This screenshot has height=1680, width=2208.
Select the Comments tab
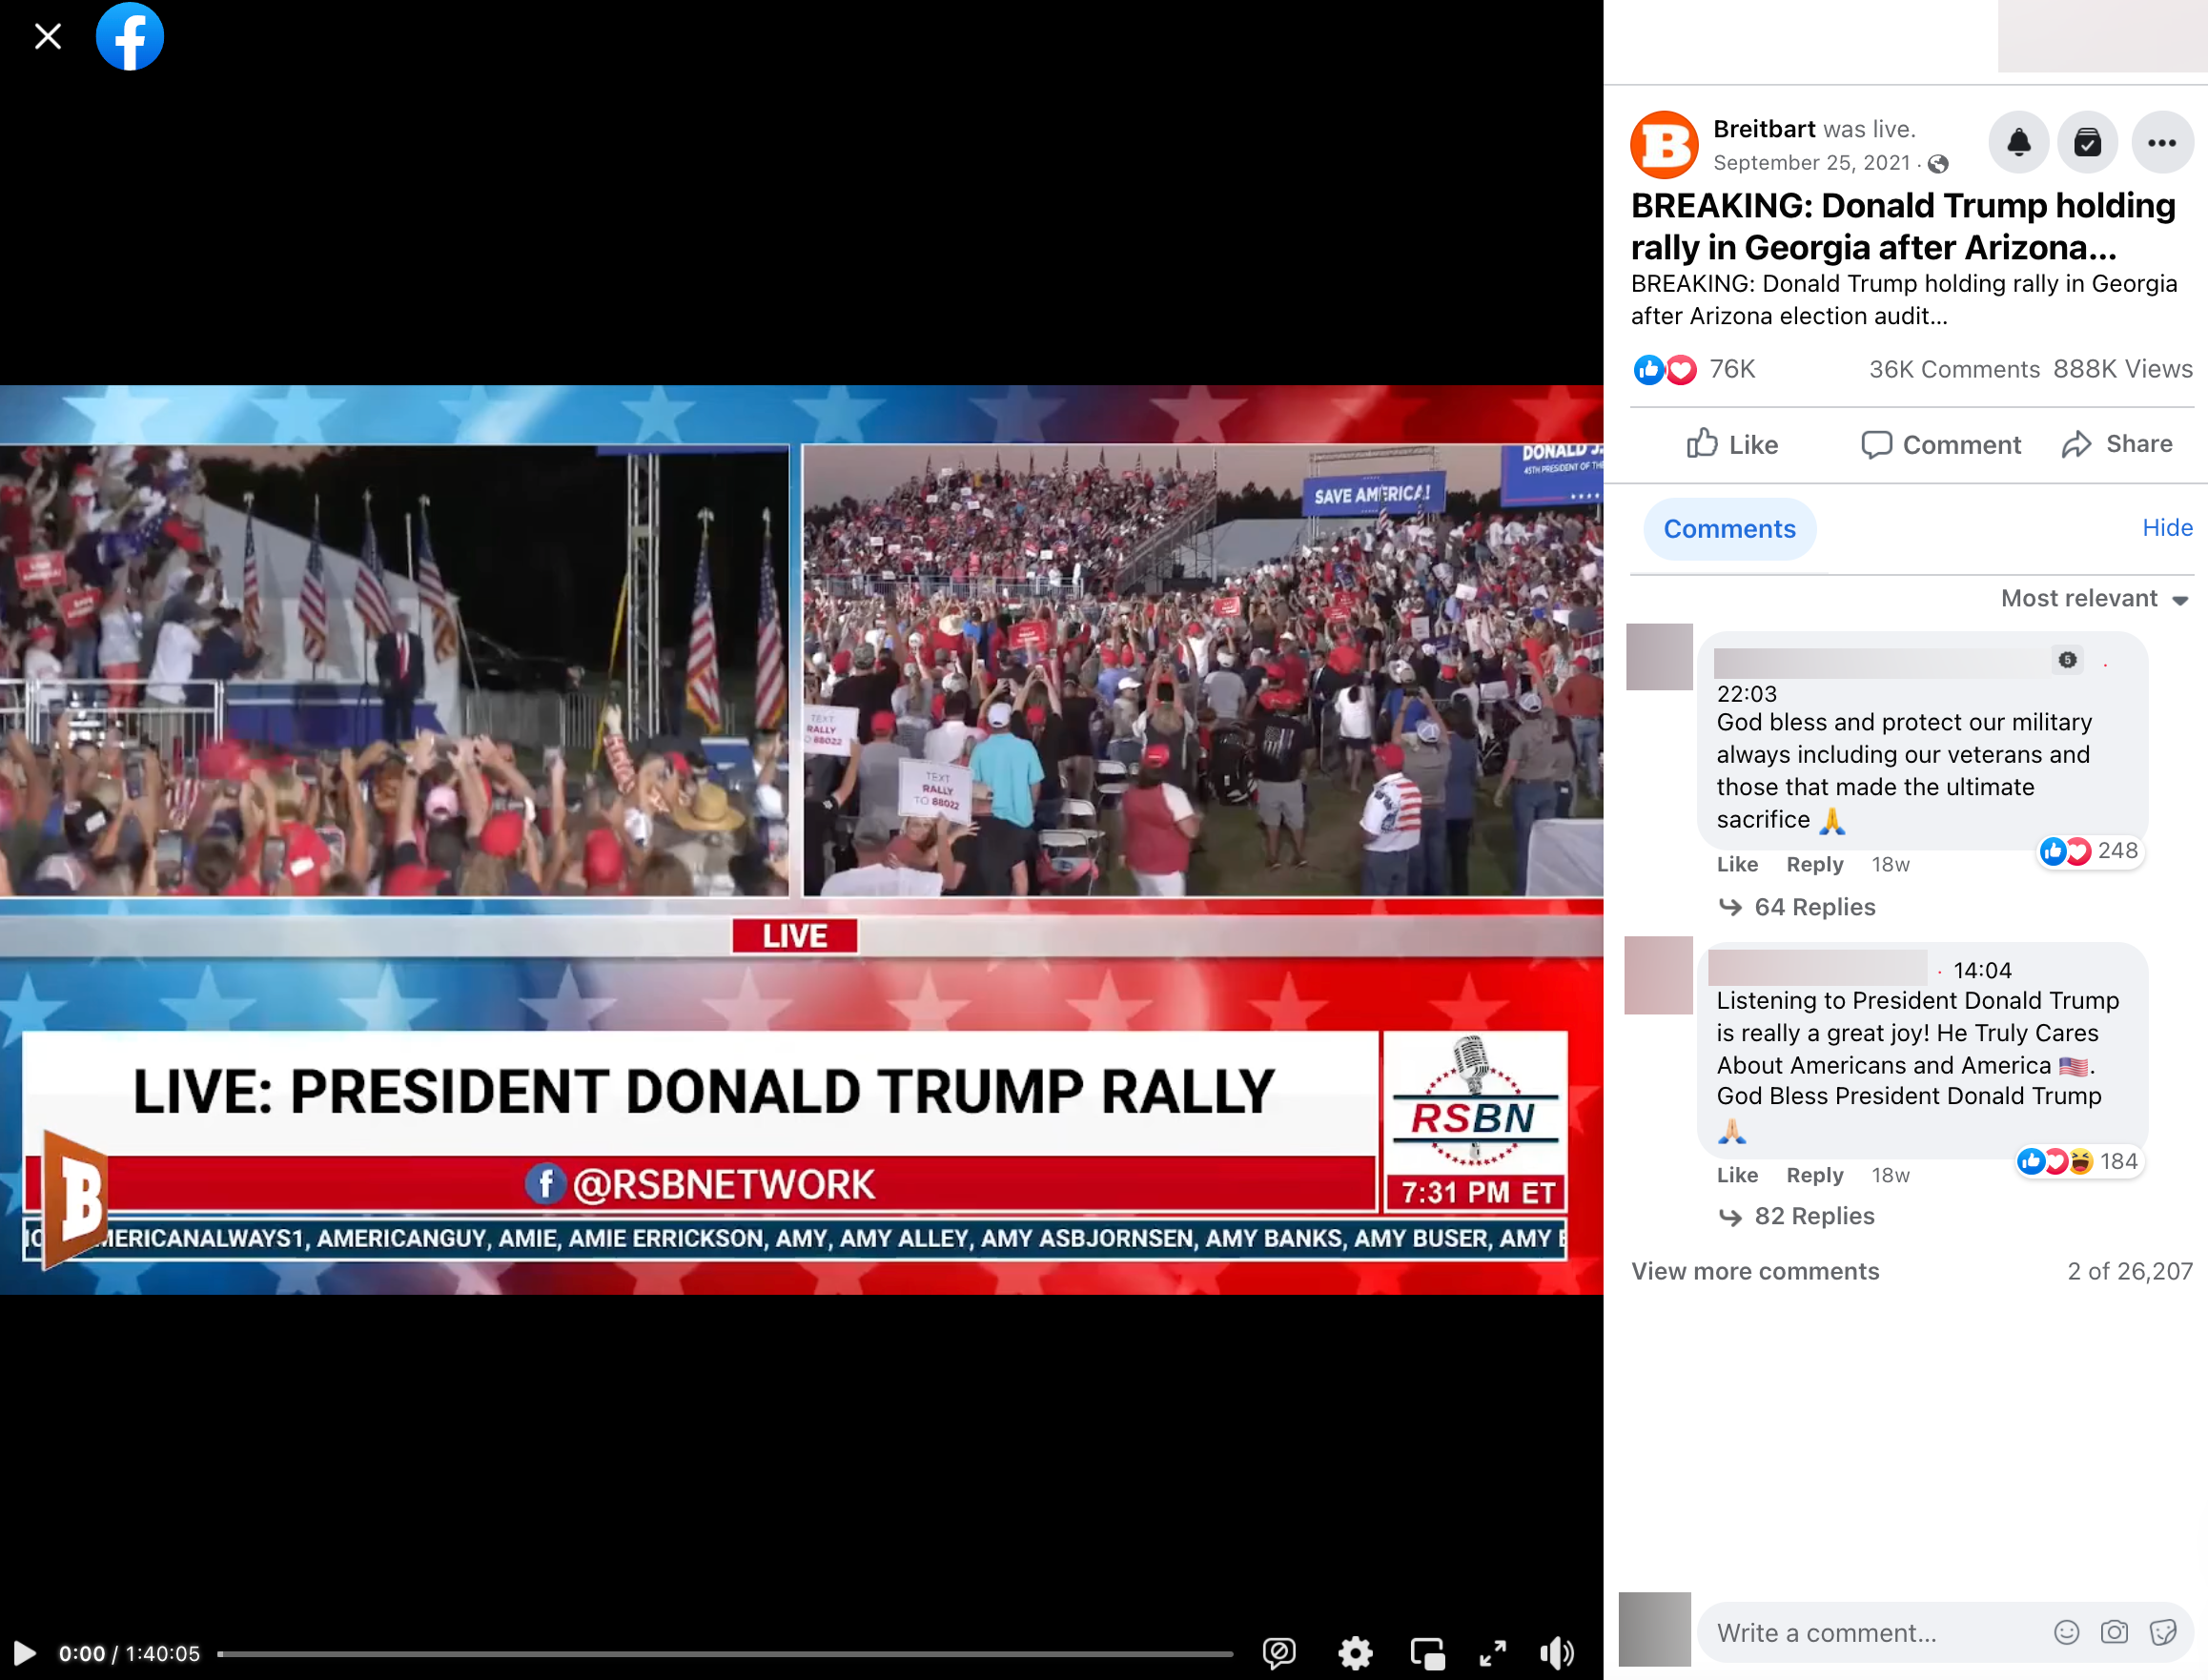[x=1729, y=529]
